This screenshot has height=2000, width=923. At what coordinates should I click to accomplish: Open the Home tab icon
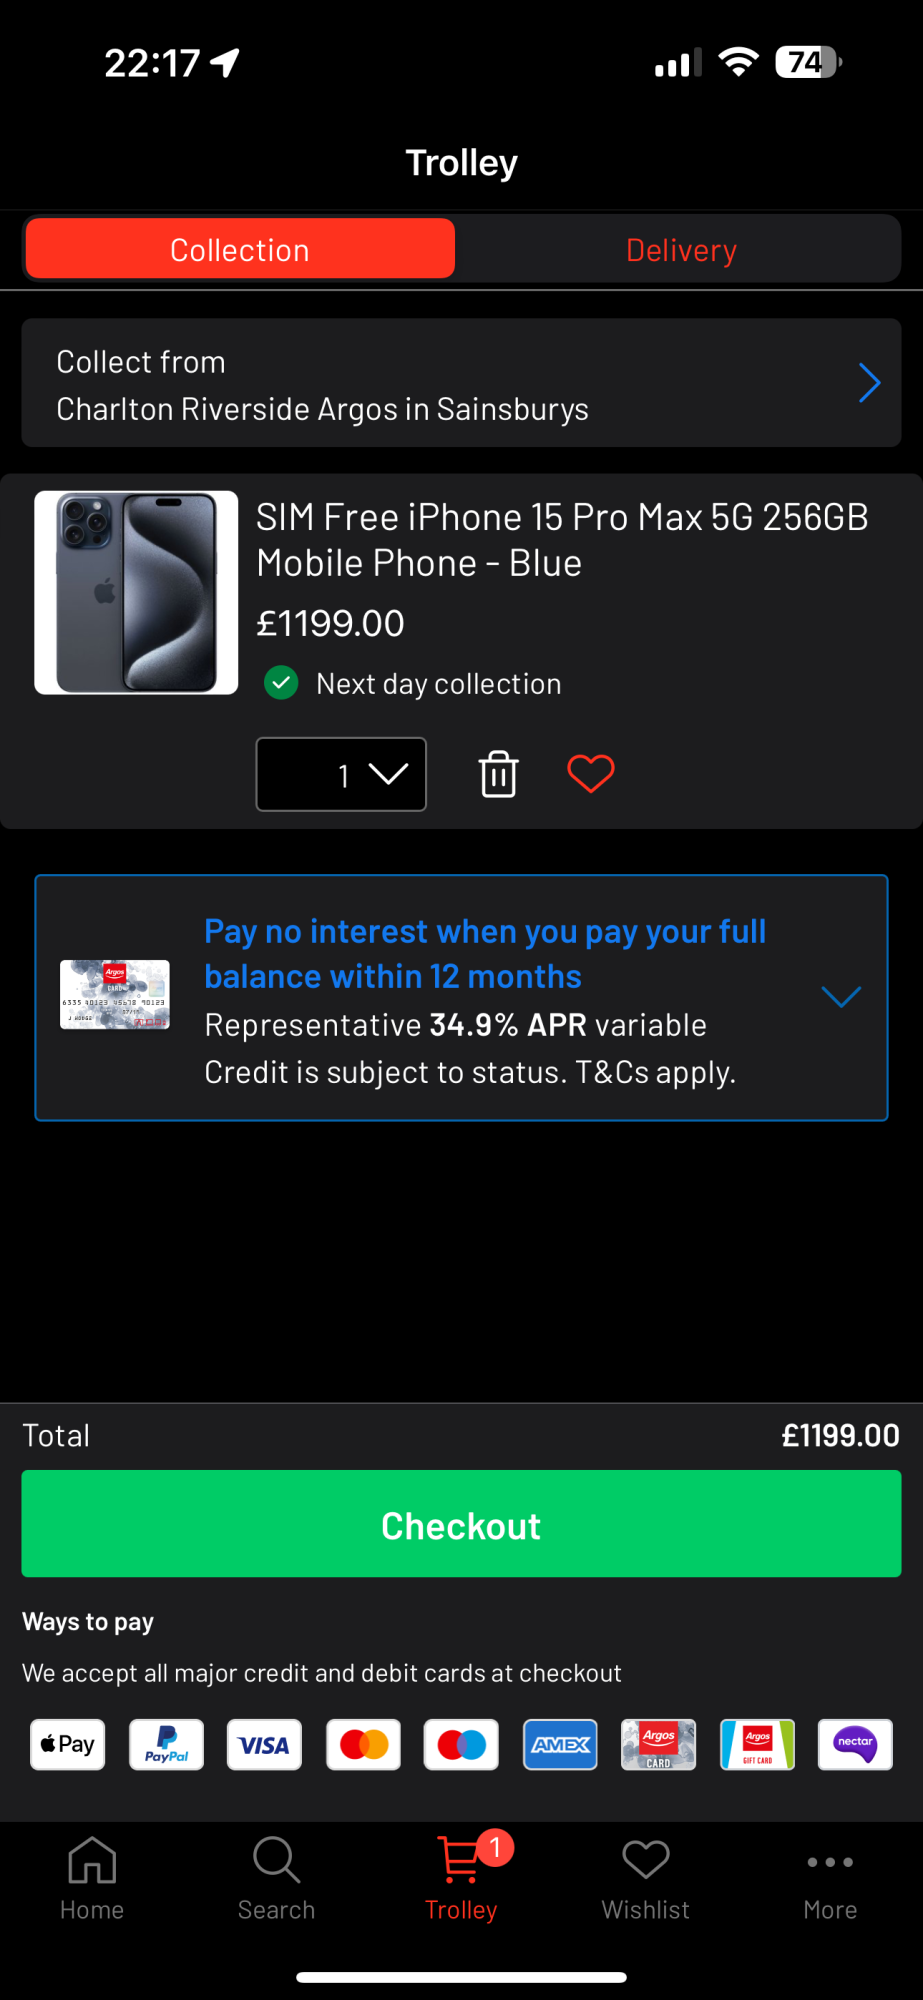click(x=92, y=1860)
